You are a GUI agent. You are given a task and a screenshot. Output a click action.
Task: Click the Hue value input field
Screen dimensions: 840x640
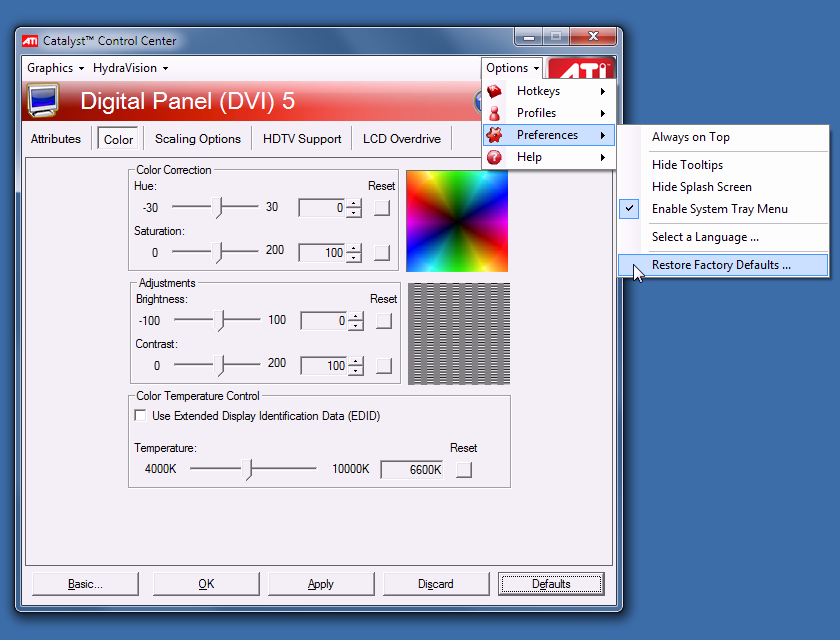(322, 207)
